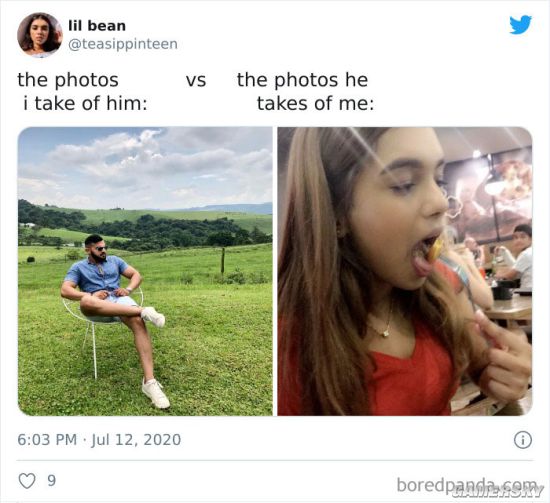This screenshot has width=550, height=503.
Task: Click the tweet text 'the photos i take of him'
Action: pos(82,92)
